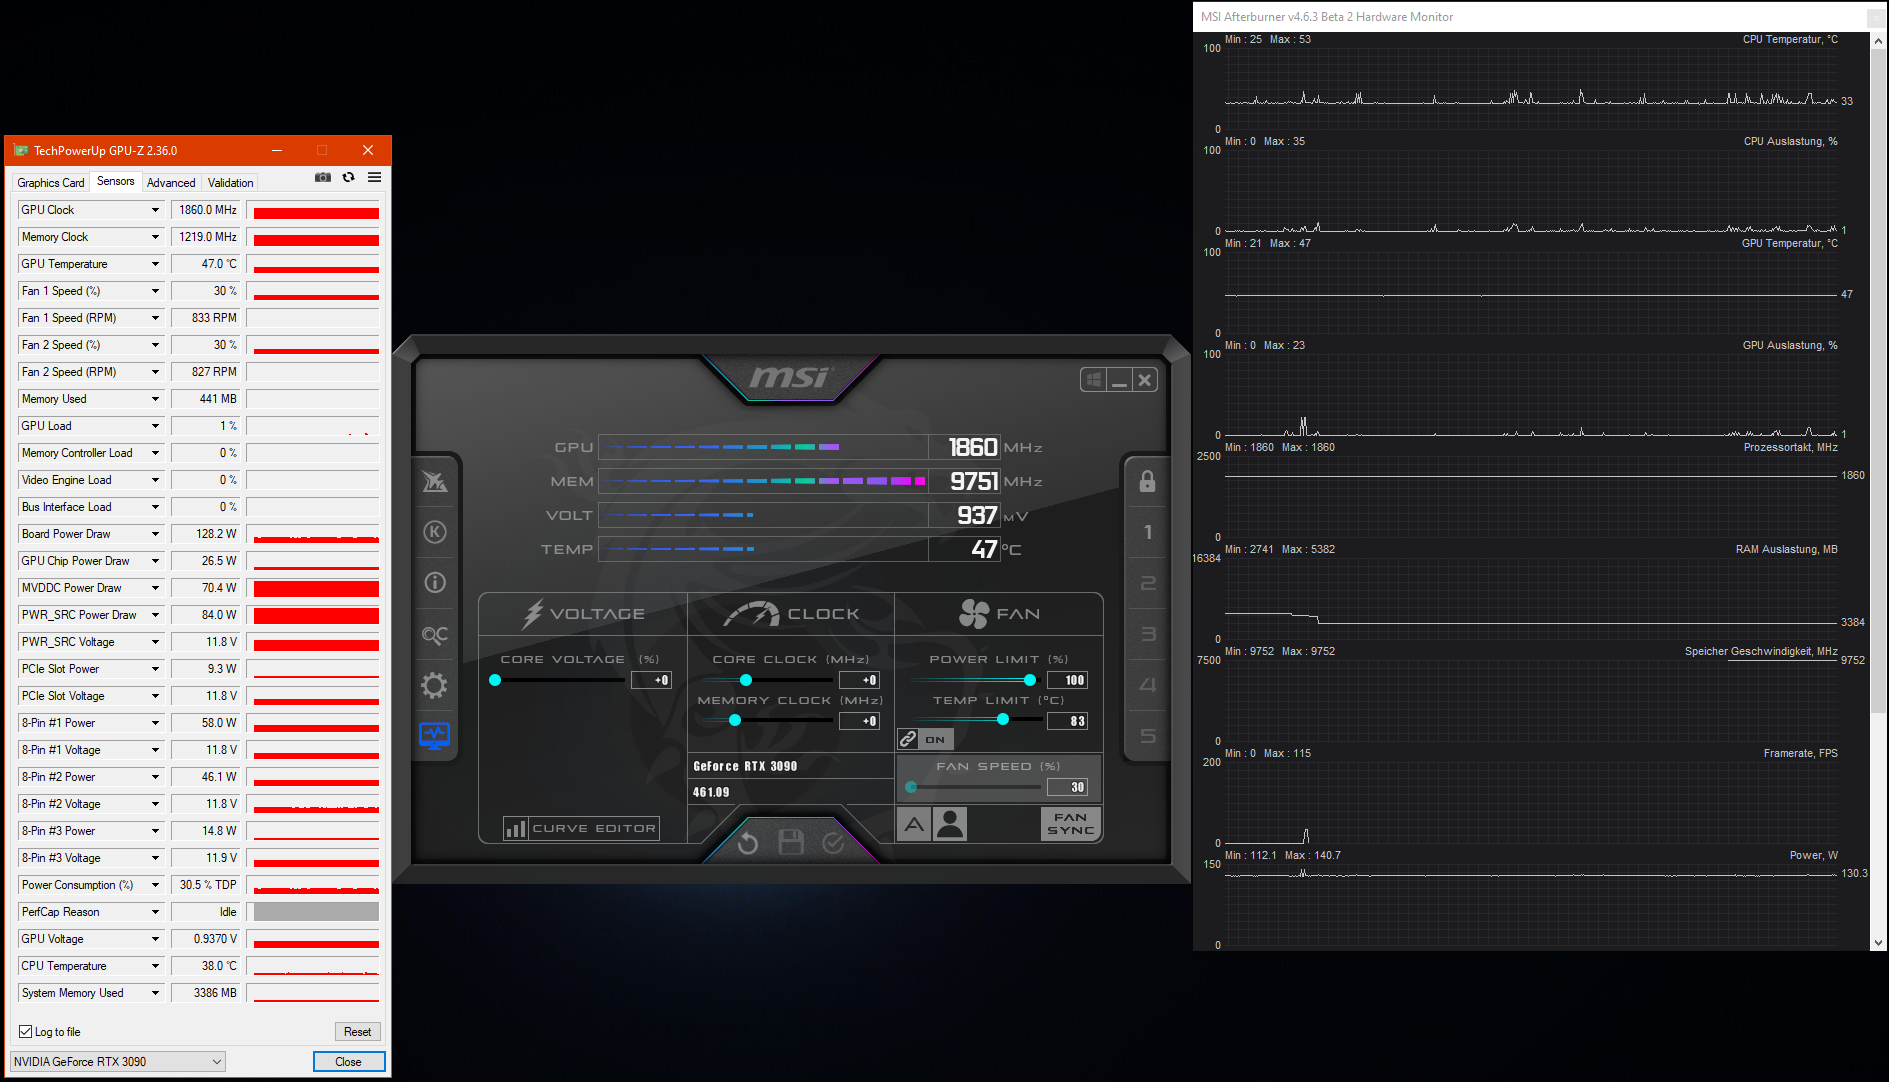Image resolution: width=1889 pixels, height=1082 pixels.
Task: Apply Afterburner settings with checkmark icon
Action: [834, 844]
